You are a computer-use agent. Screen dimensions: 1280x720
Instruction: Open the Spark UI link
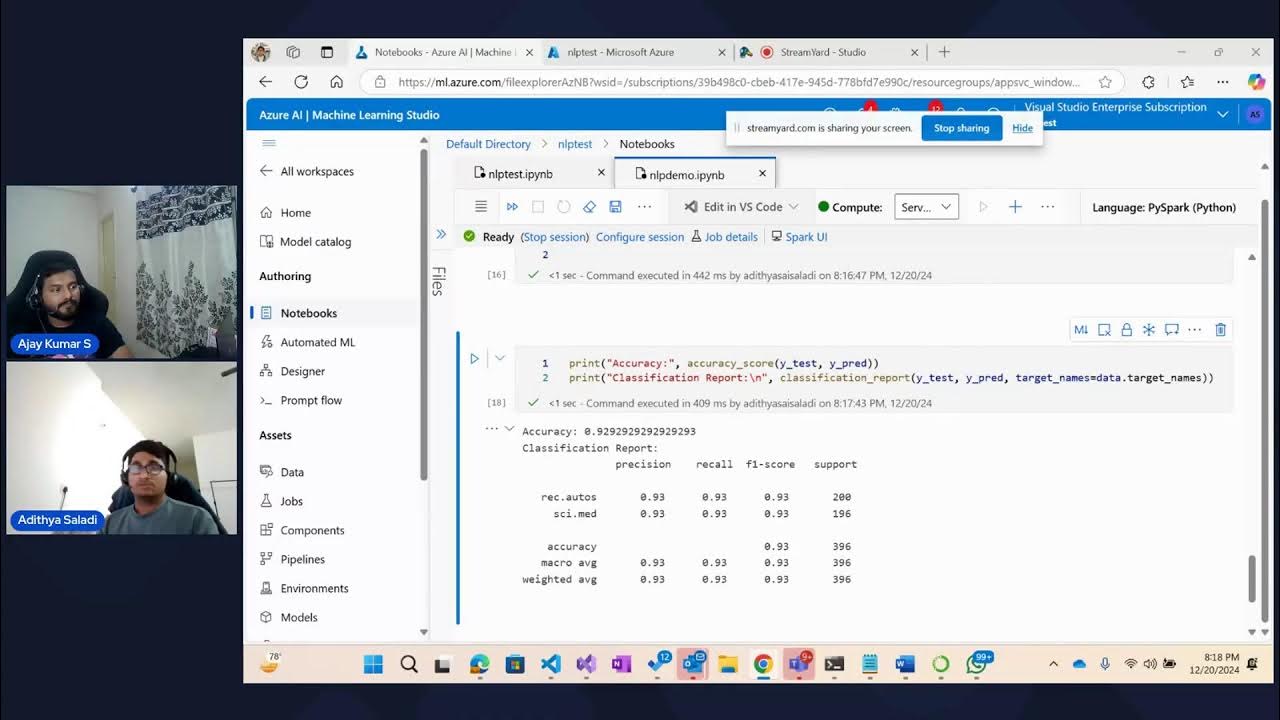799,237
